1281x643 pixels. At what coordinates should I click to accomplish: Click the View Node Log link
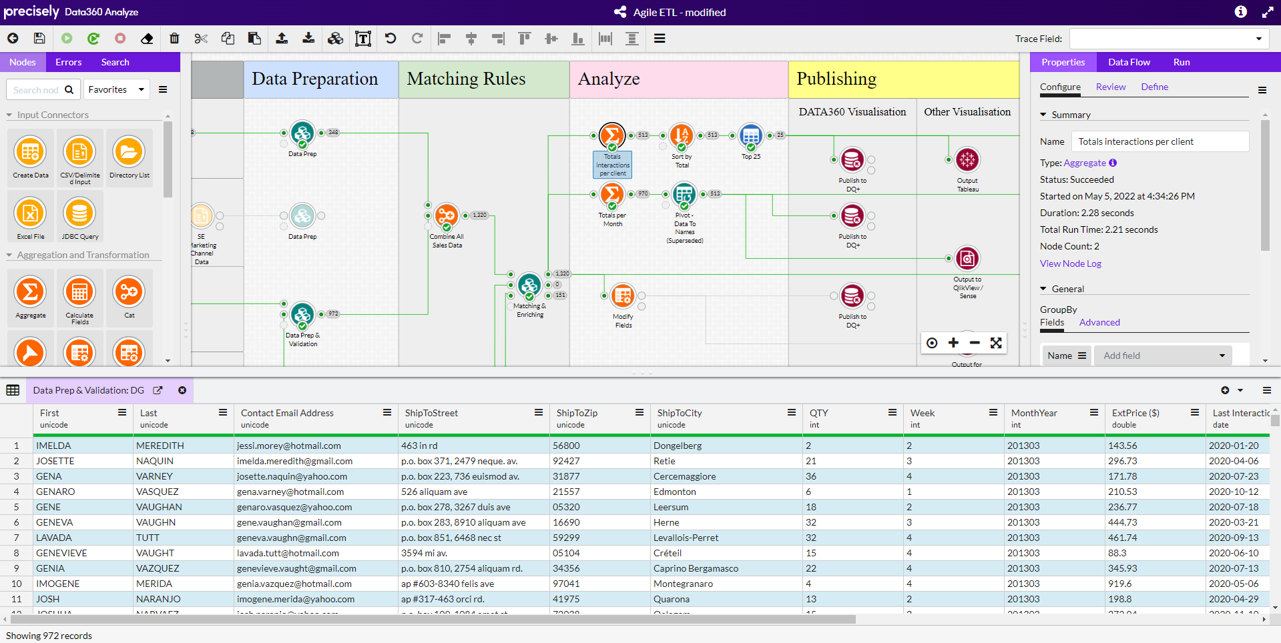pyautogui.click(x=1070, y=264)
